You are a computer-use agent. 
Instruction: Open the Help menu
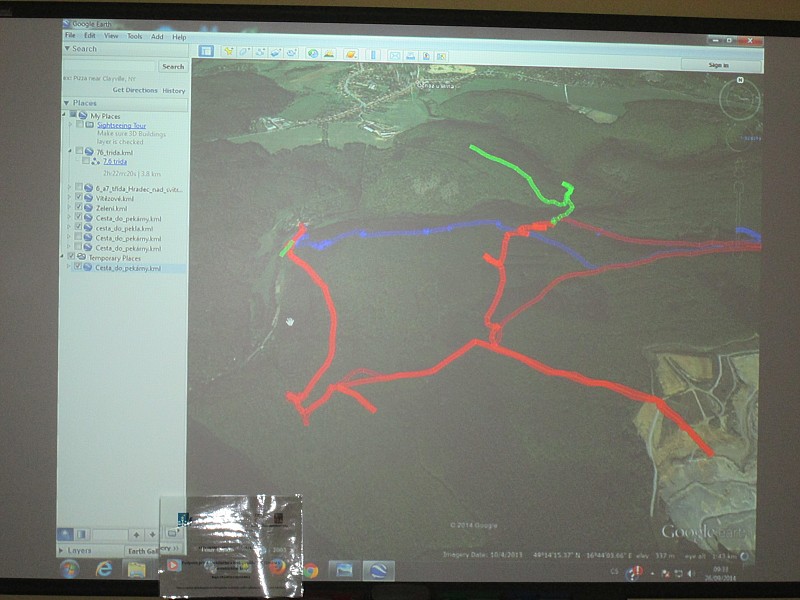(179, 37)
